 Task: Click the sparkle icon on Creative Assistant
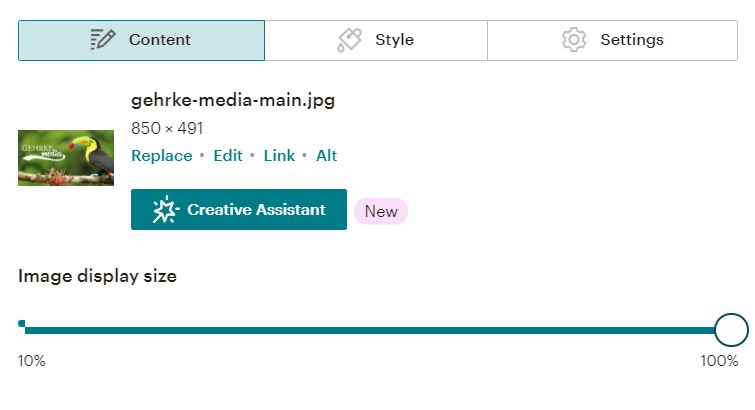(x=166, y=210)
